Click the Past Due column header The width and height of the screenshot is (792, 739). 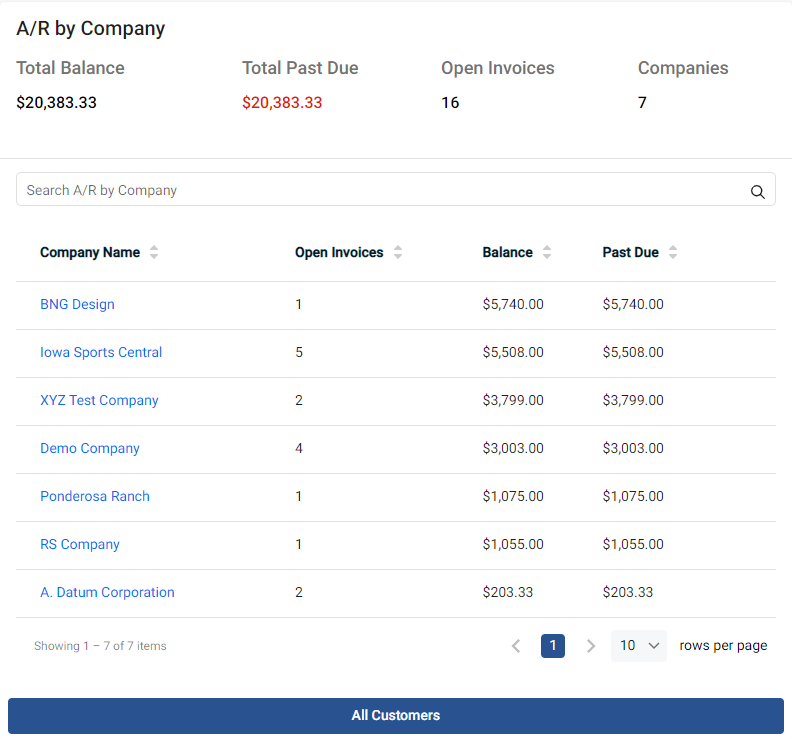pos(630,253)
